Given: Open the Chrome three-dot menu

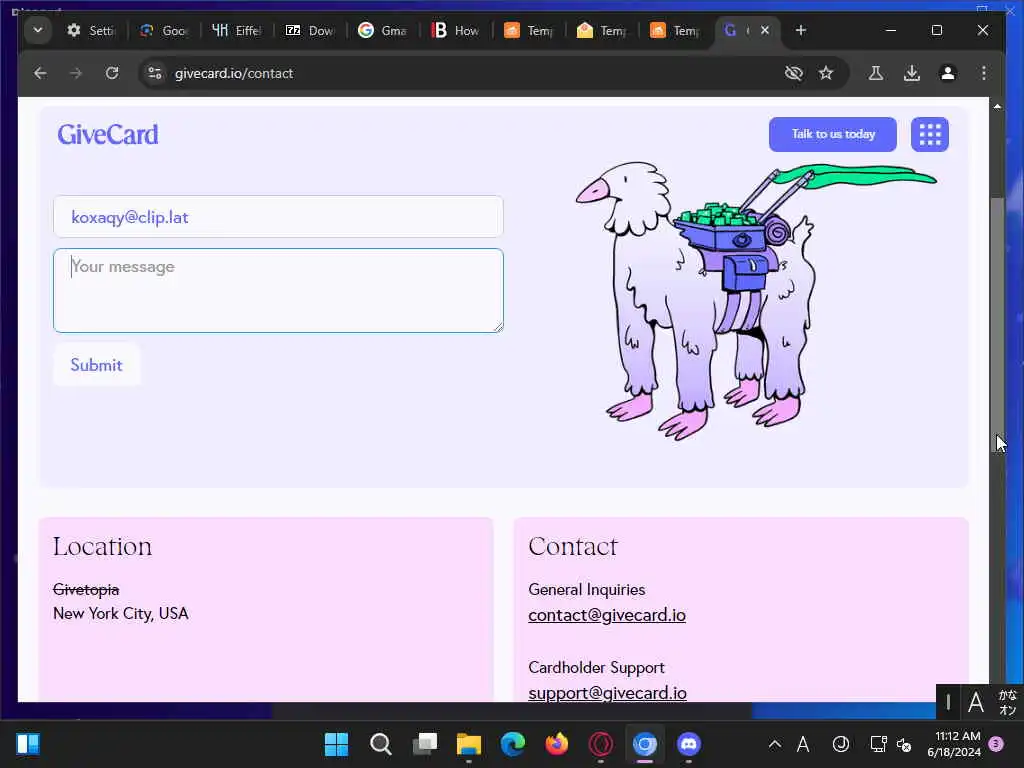Looking at the screenshot, I should click(x=984, y=73).
